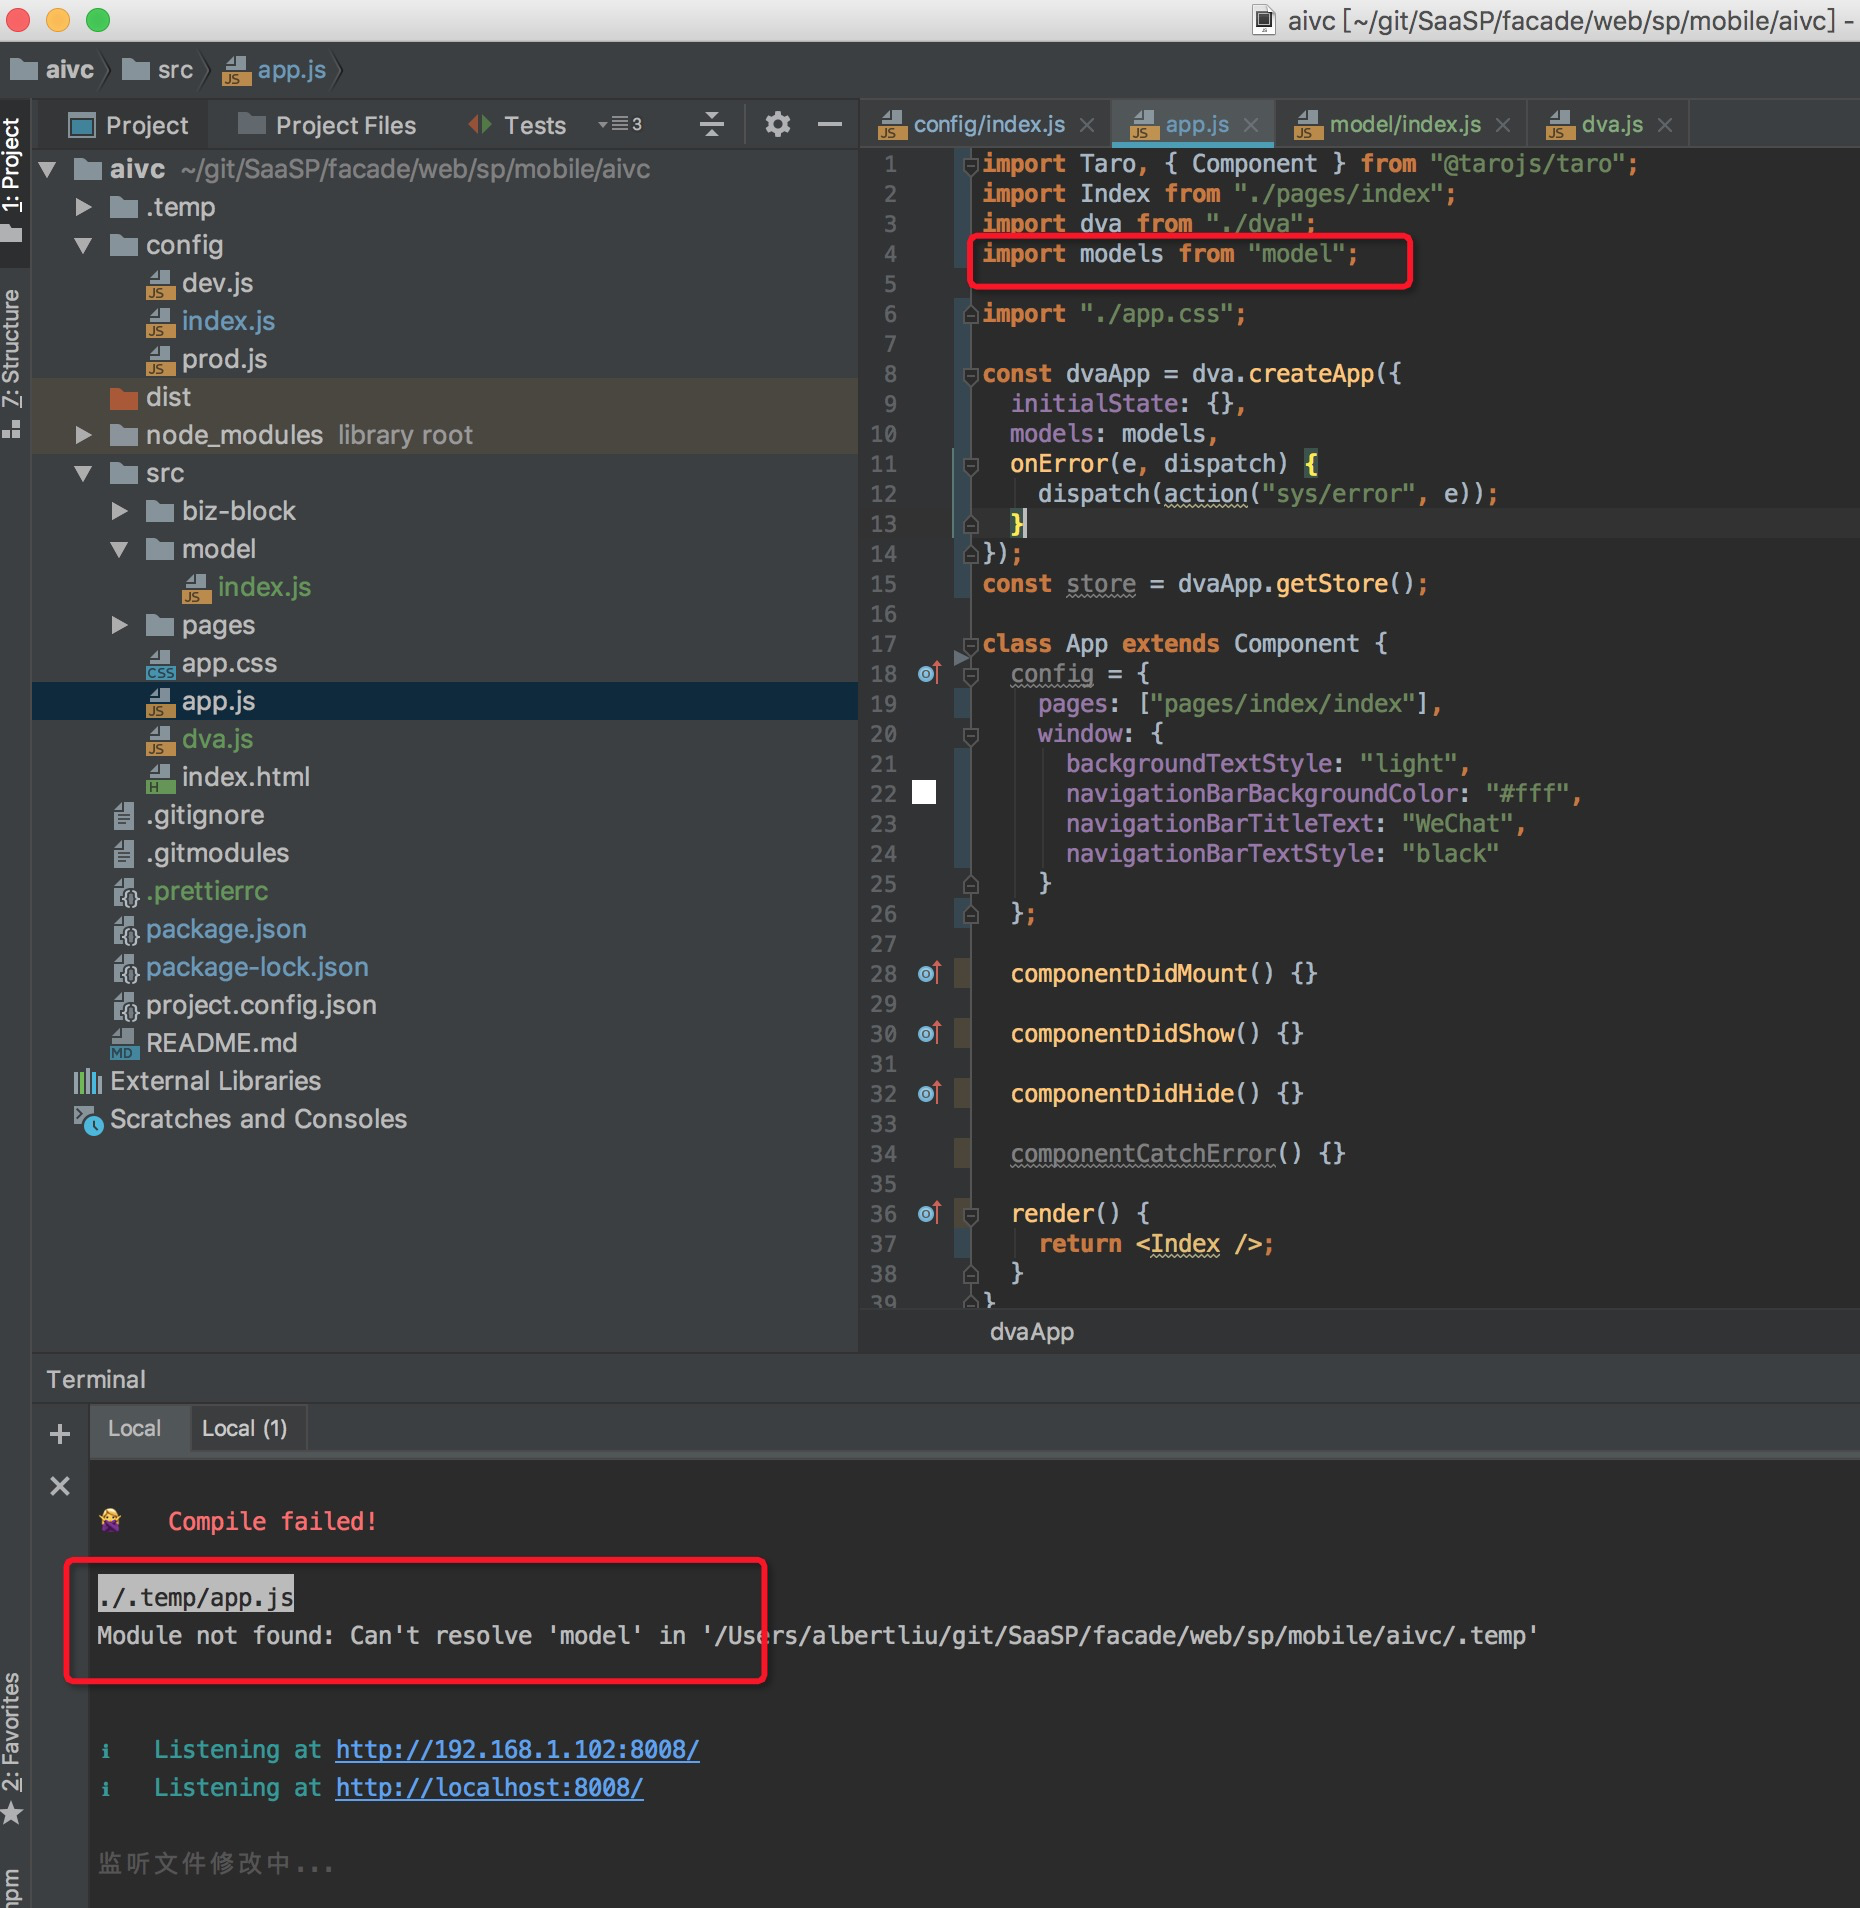Collapse all nodes in project tree

[712, 124]
